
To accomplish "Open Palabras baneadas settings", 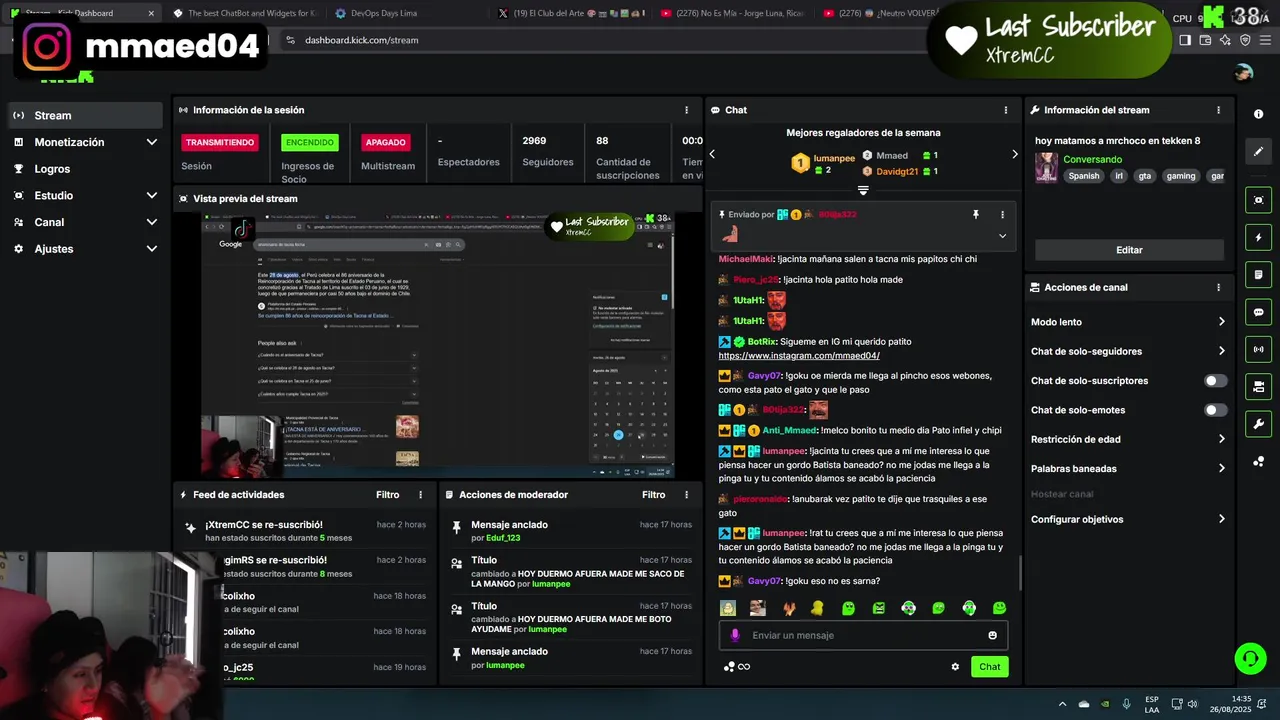I will click(1128, 468).
